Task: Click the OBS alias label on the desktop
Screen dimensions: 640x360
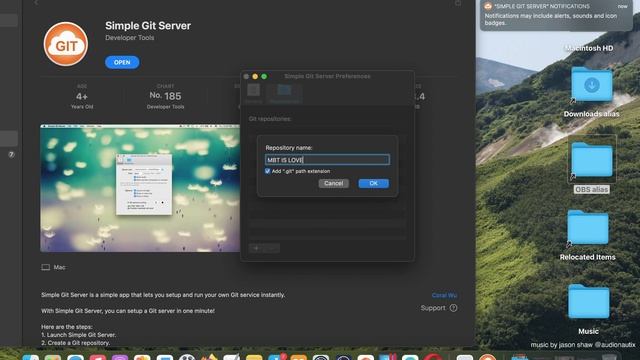Action: tap(591, 189)
